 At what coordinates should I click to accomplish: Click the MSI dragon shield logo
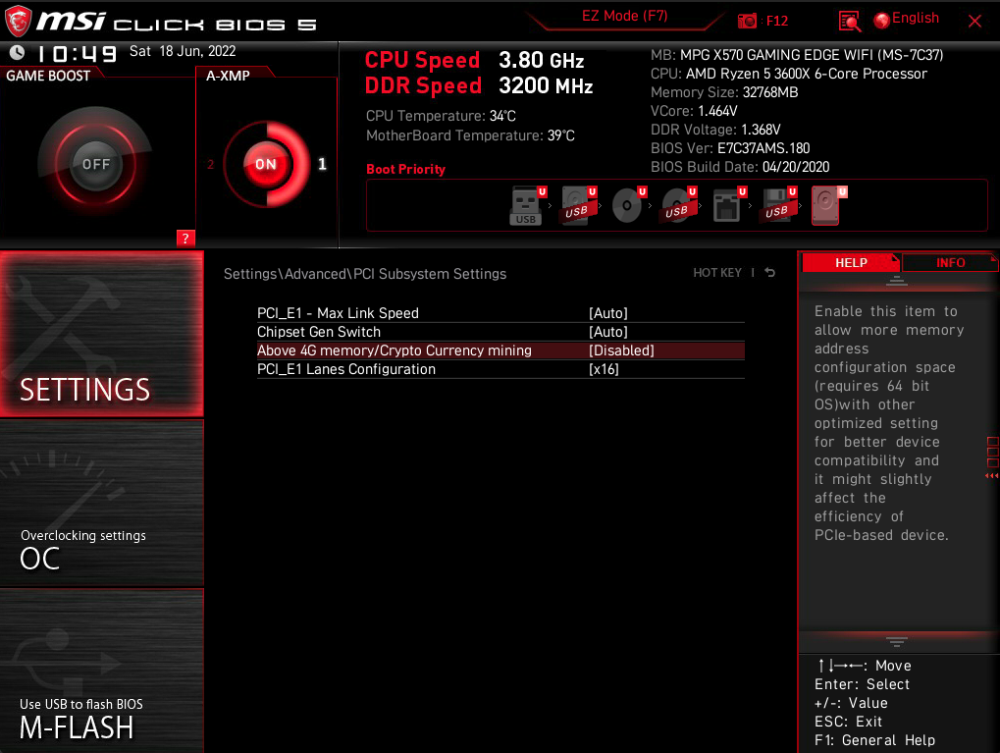click(18, 21)
